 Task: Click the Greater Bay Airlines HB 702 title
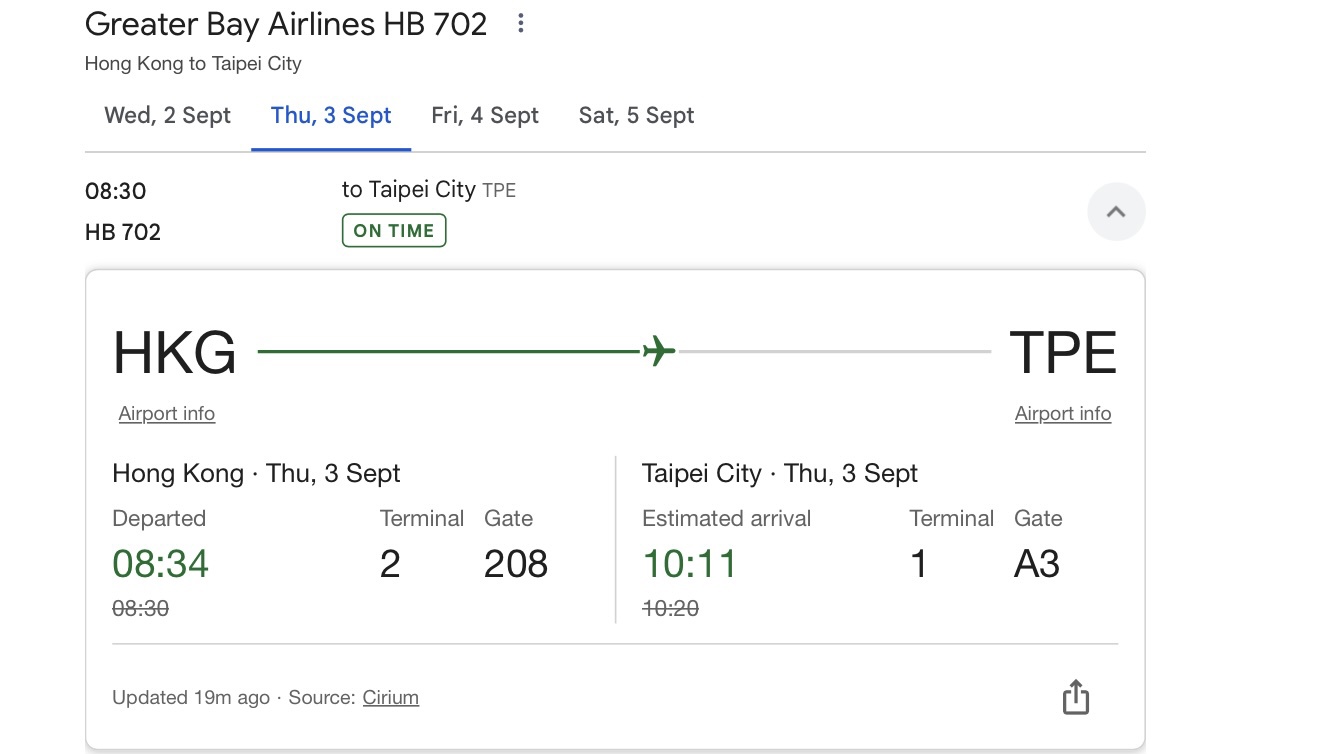coord(286,24)
